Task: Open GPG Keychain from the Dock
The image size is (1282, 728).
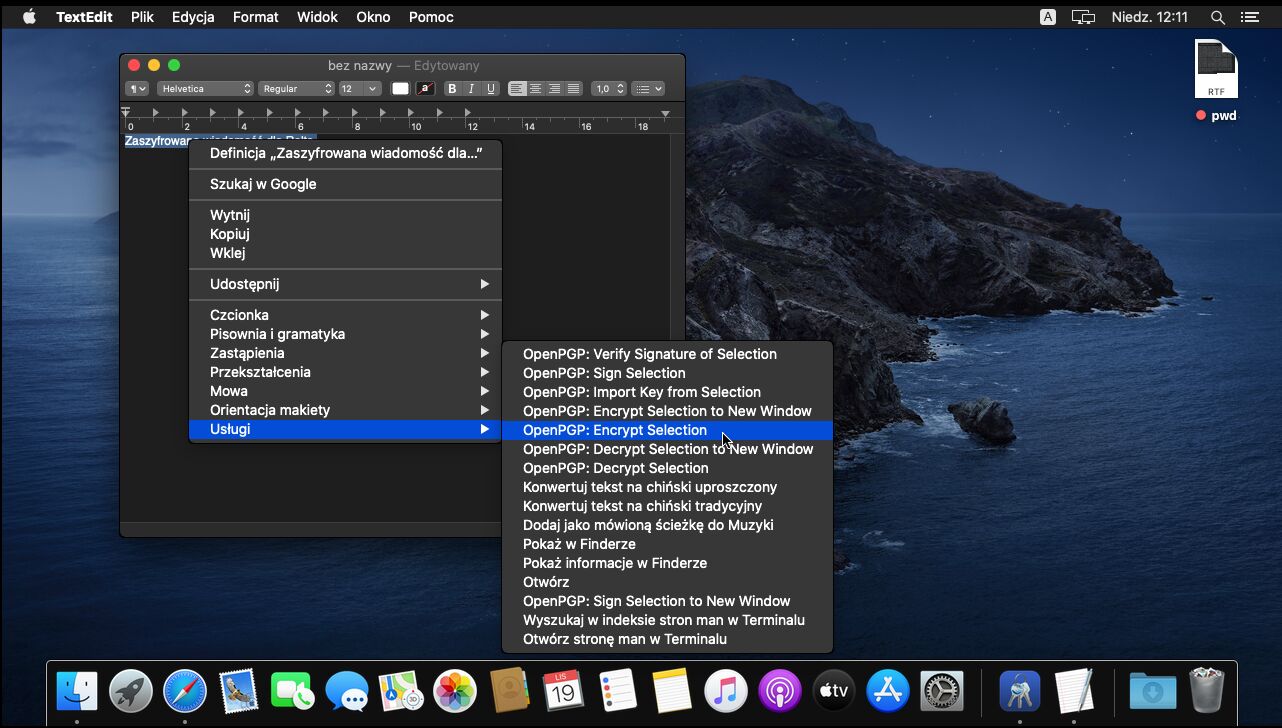Action: pos(1020,691)
